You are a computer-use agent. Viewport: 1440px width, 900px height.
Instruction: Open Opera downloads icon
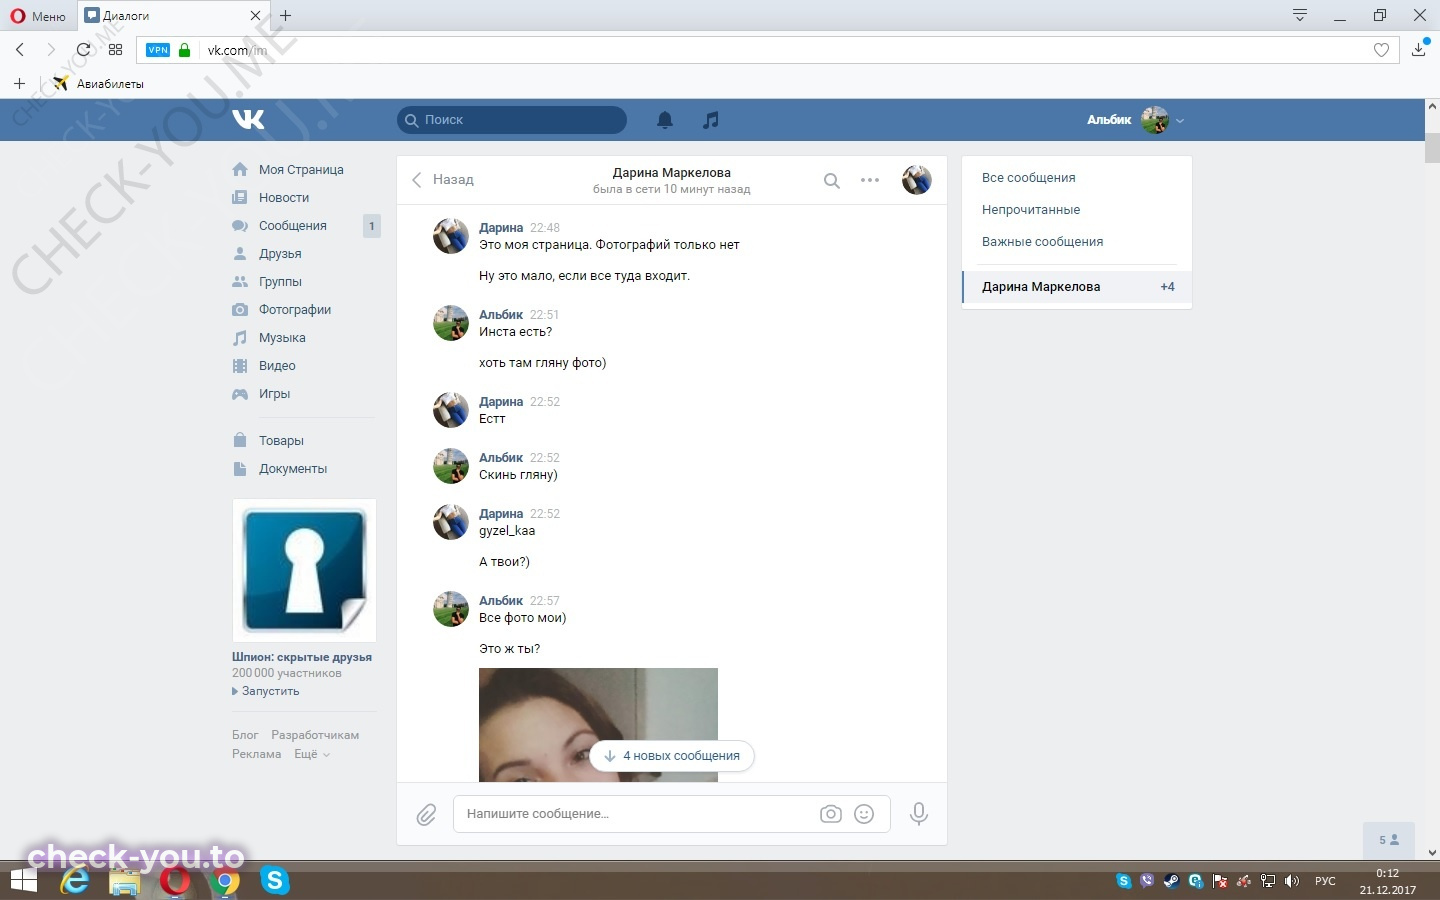tap(1419, 50)
